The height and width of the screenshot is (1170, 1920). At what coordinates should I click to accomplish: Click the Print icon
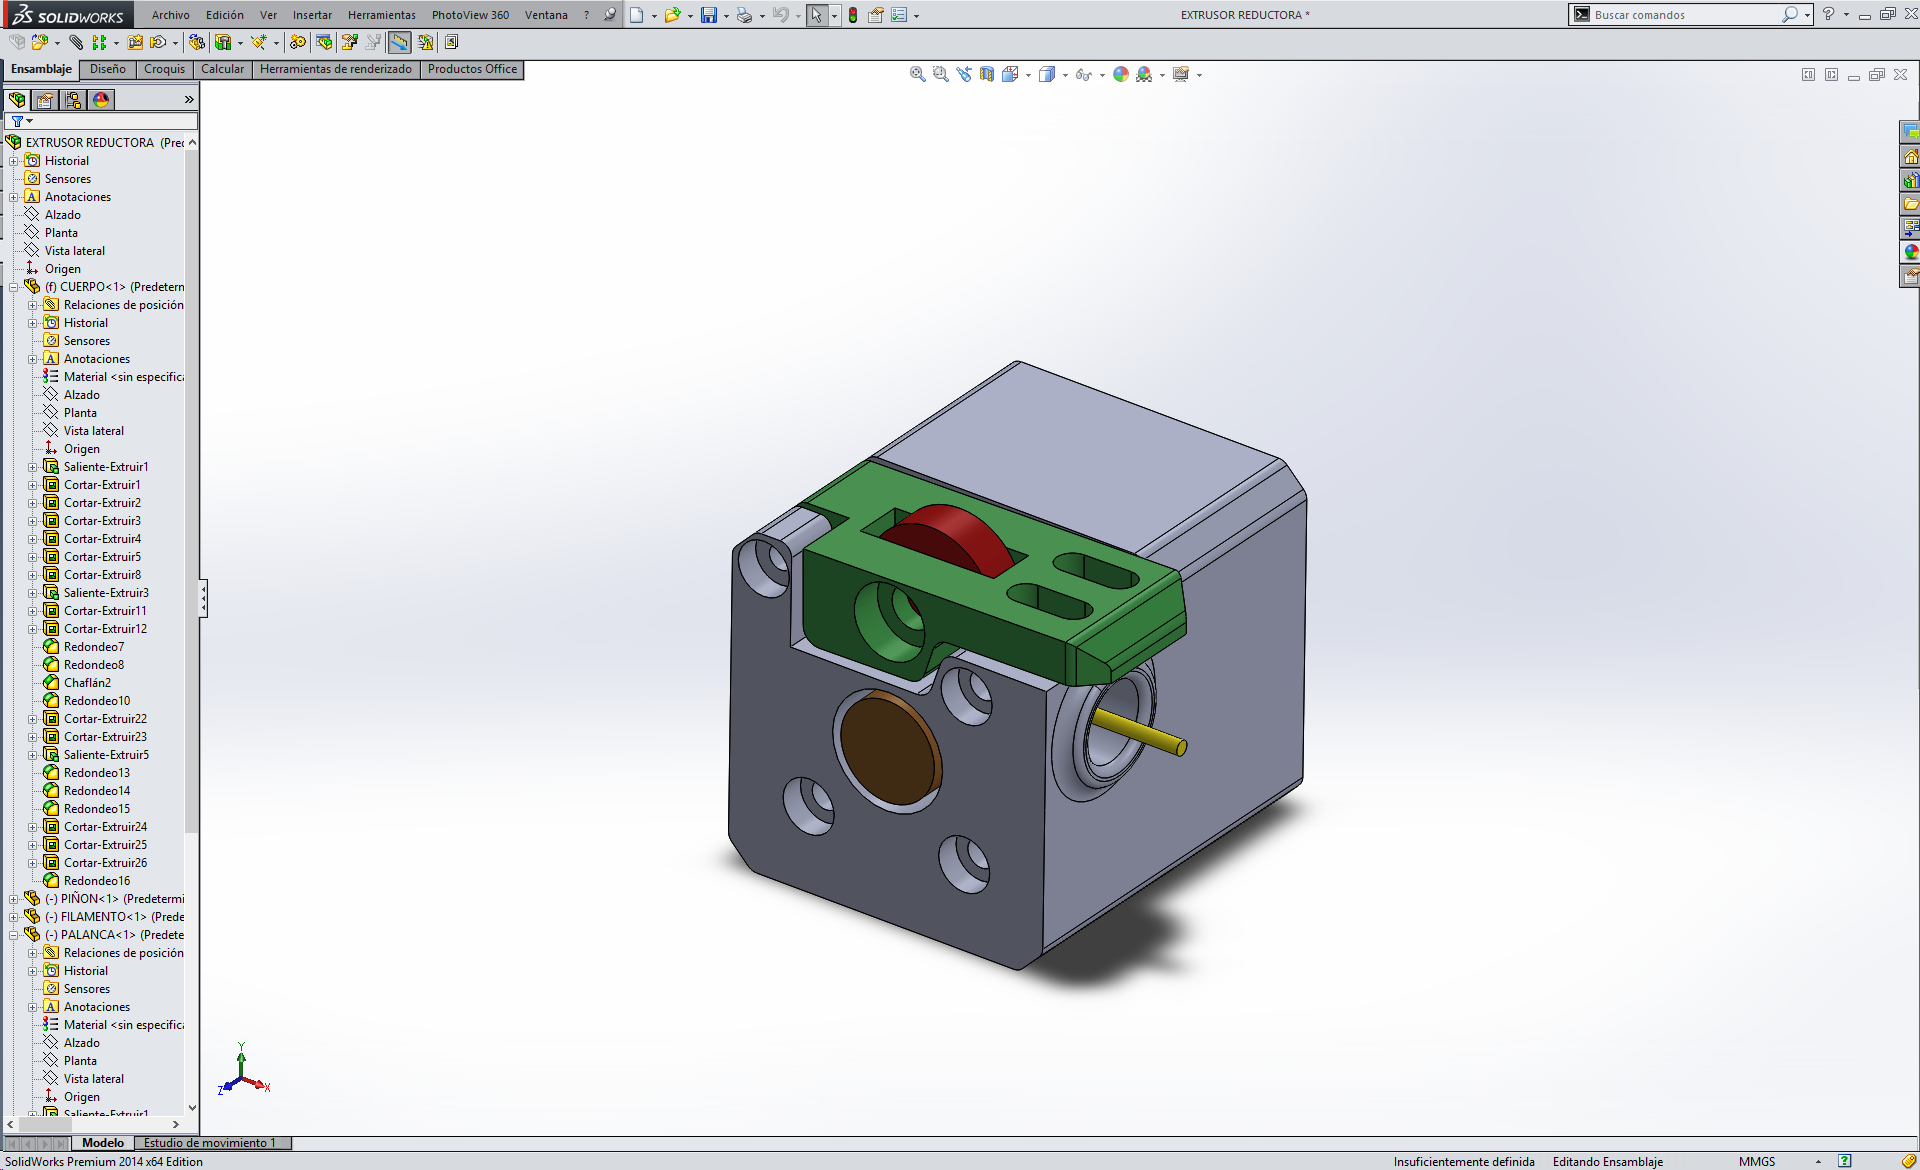(744, 15)
